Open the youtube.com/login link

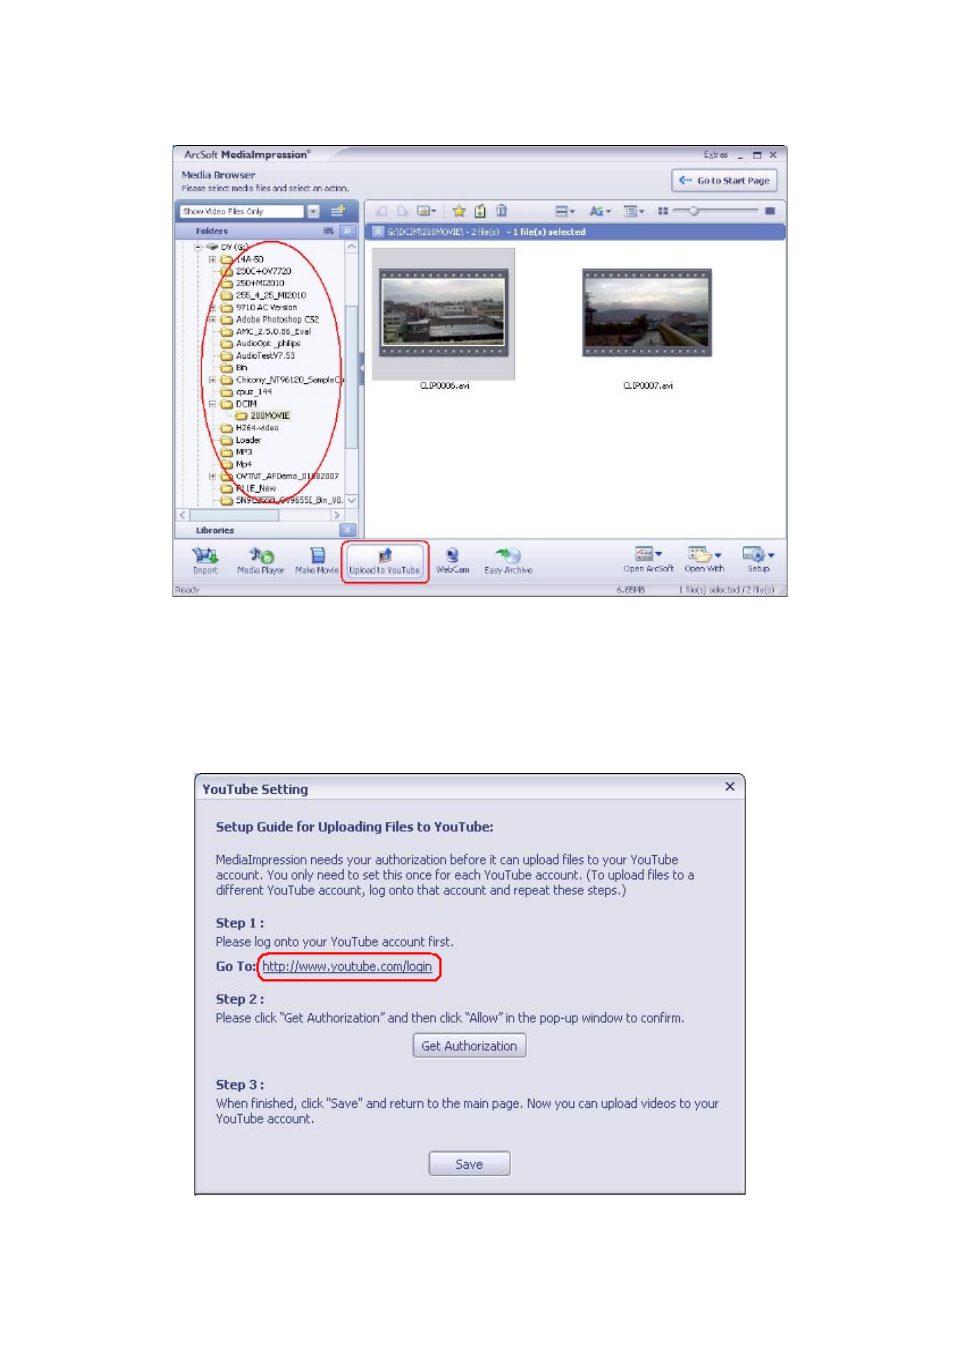point(347,967)
